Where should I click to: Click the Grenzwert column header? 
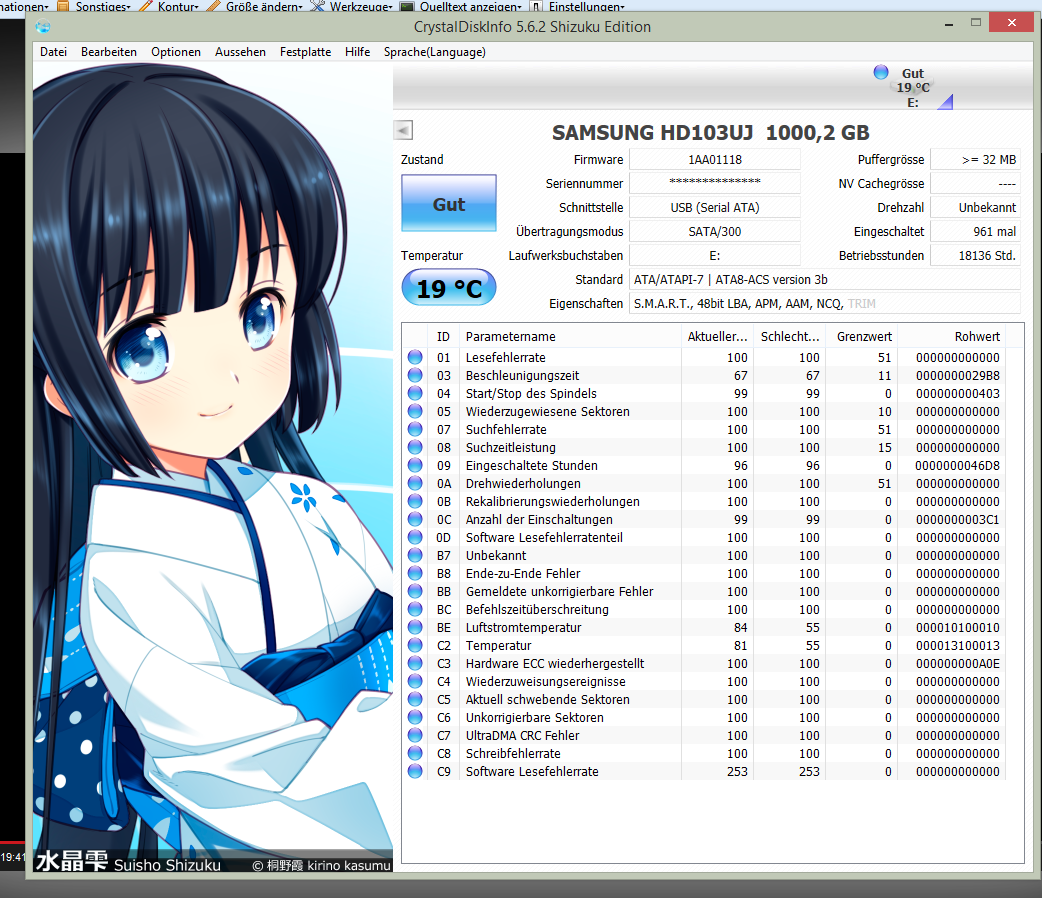pos(862,336)
